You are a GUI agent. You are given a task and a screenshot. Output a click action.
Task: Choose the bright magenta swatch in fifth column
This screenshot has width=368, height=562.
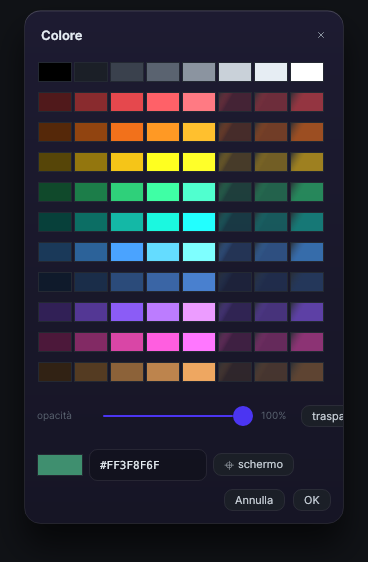pos(199,342)
